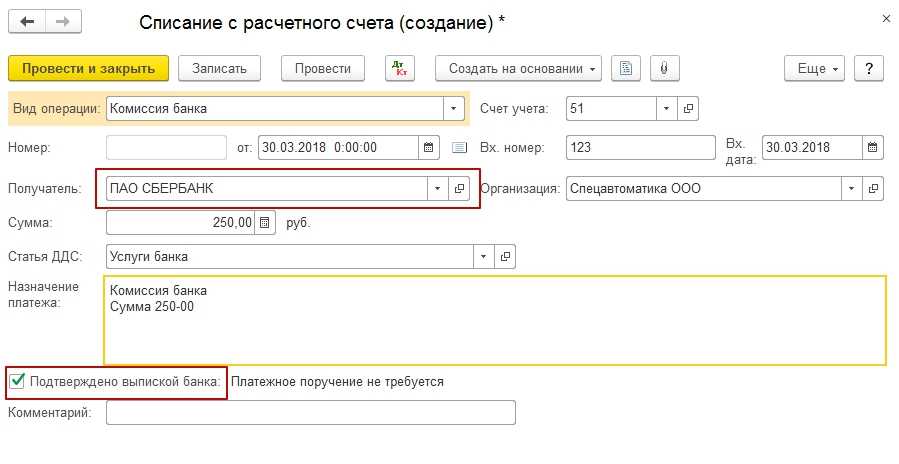Click the Организация field Спецавтоматика ООО

703,188
